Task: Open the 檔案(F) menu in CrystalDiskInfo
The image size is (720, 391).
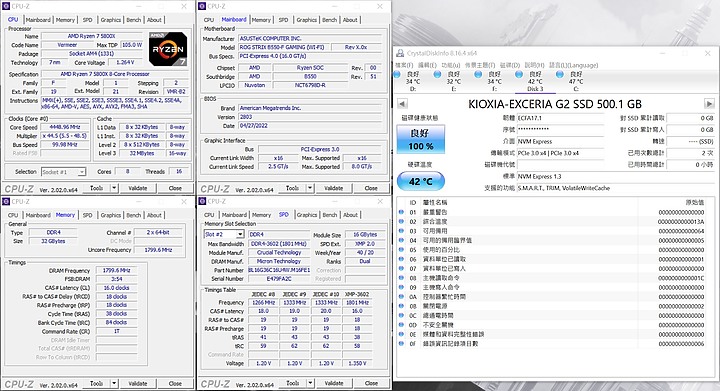Action: 404,65
